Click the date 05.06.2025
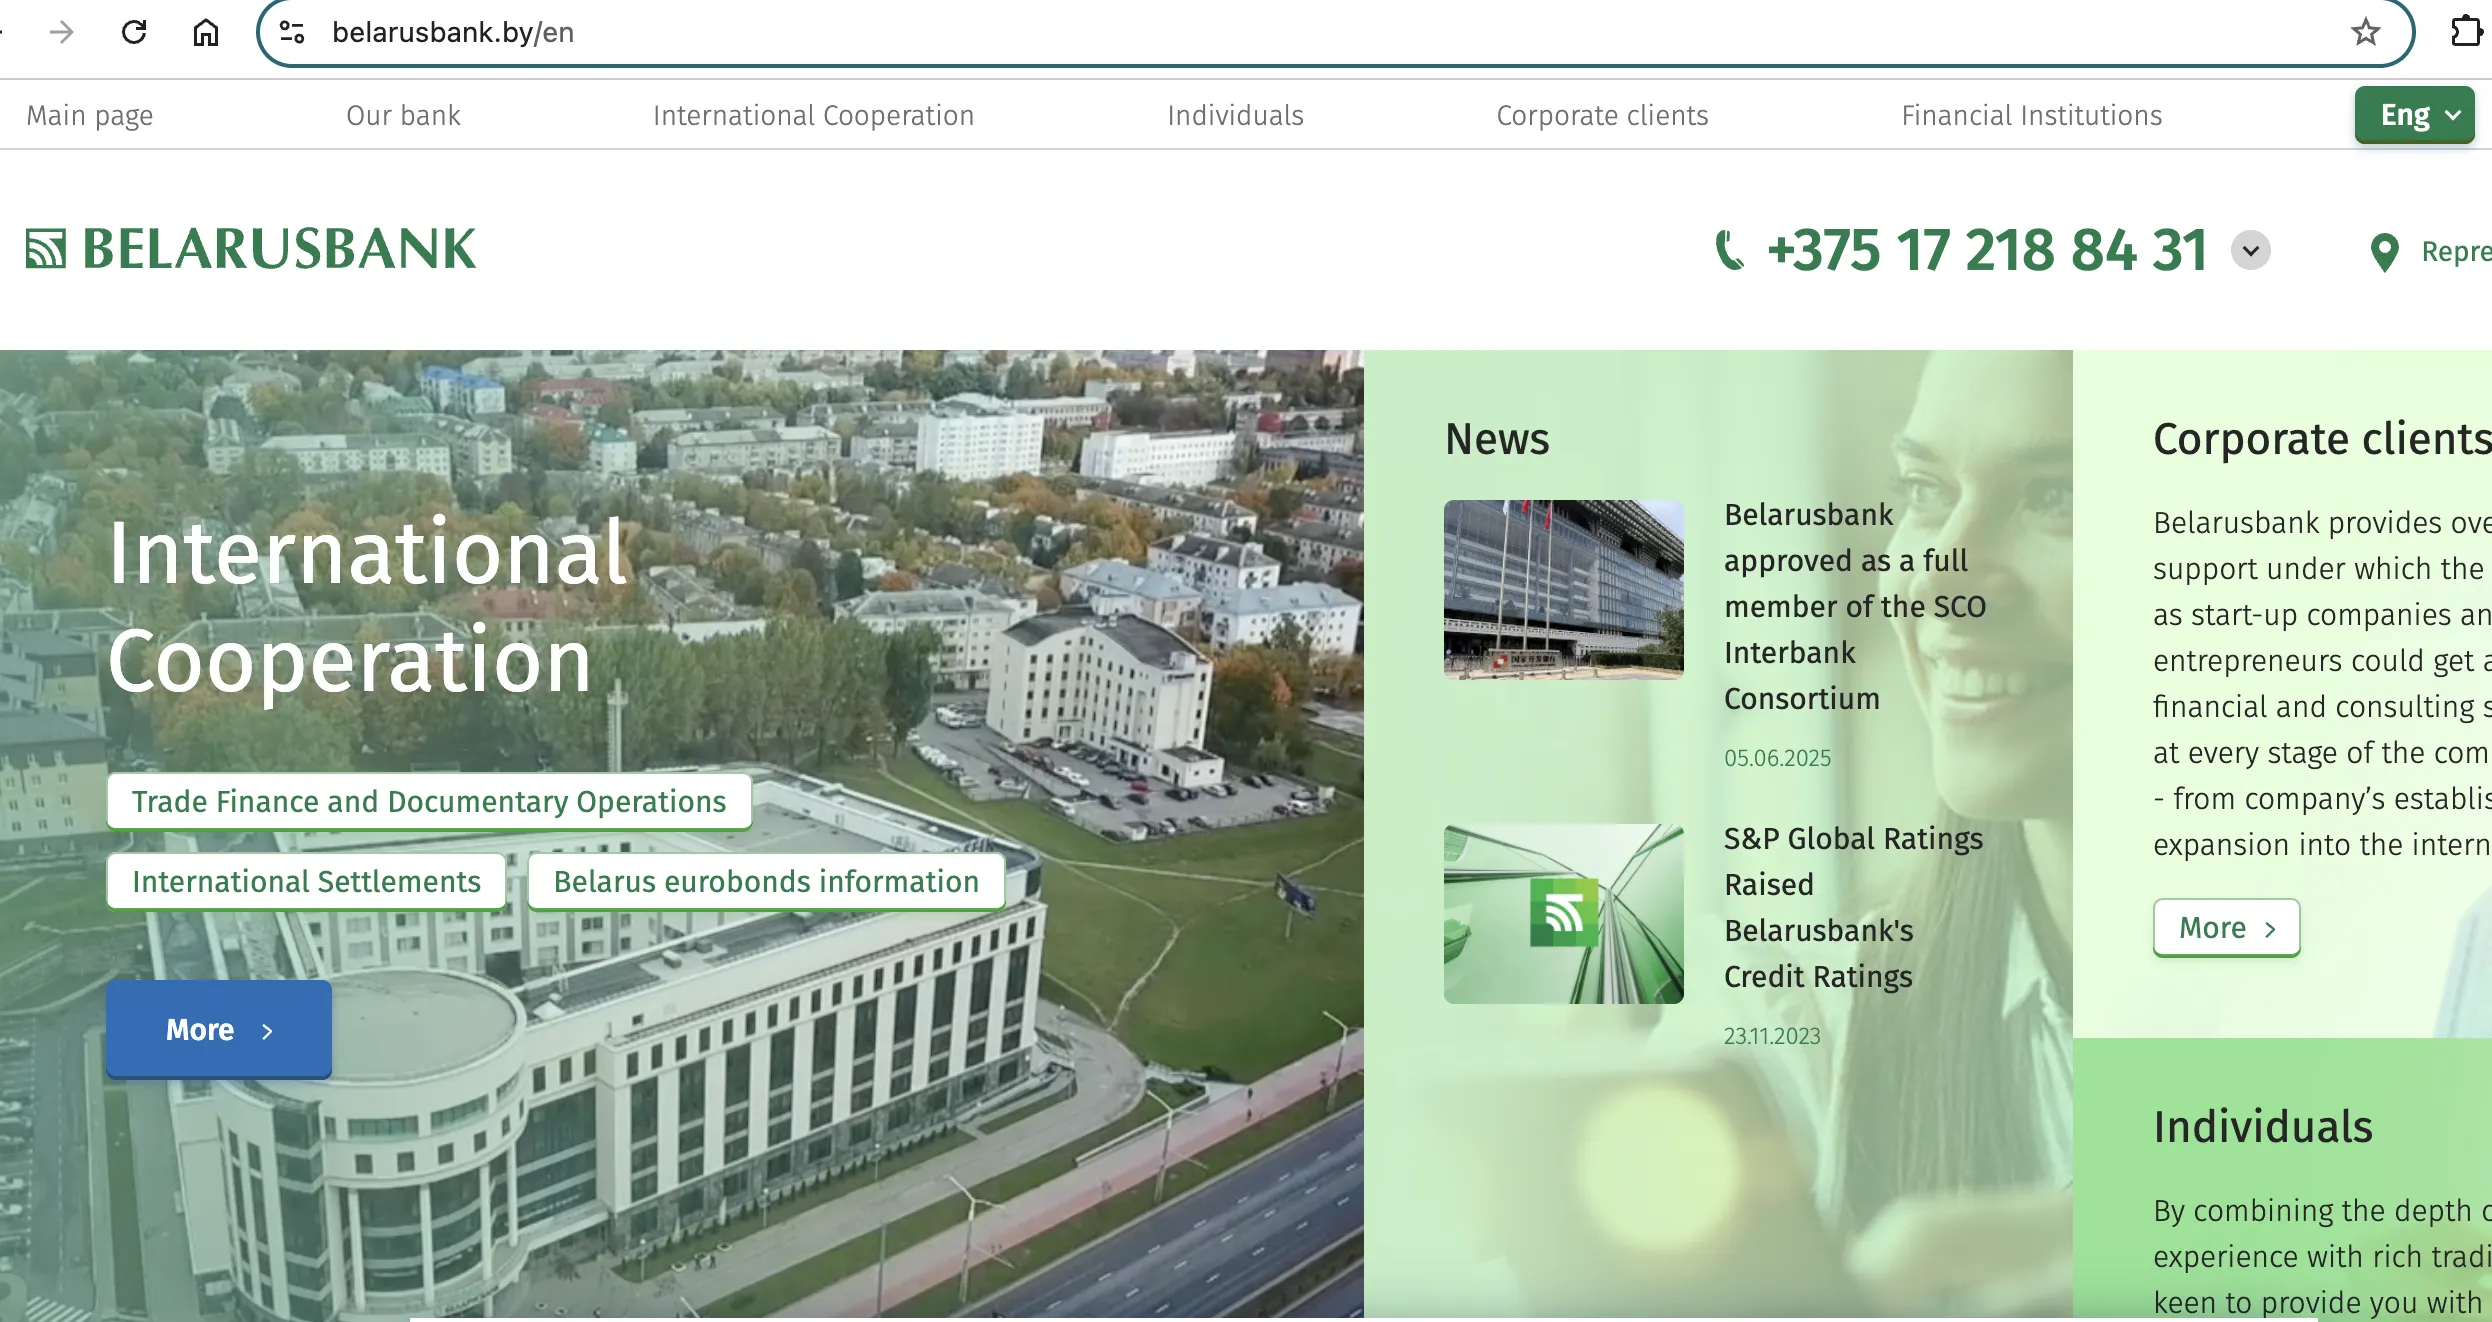This screenshot has height=1322, width=2492. coord(1777,758)
